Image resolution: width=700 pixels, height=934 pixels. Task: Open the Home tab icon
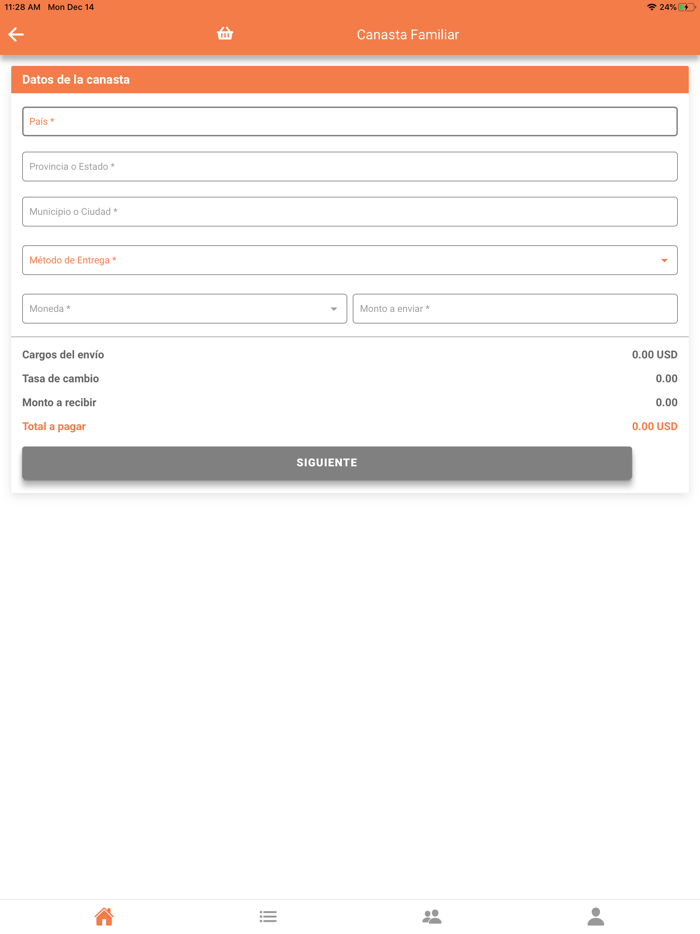104,916
